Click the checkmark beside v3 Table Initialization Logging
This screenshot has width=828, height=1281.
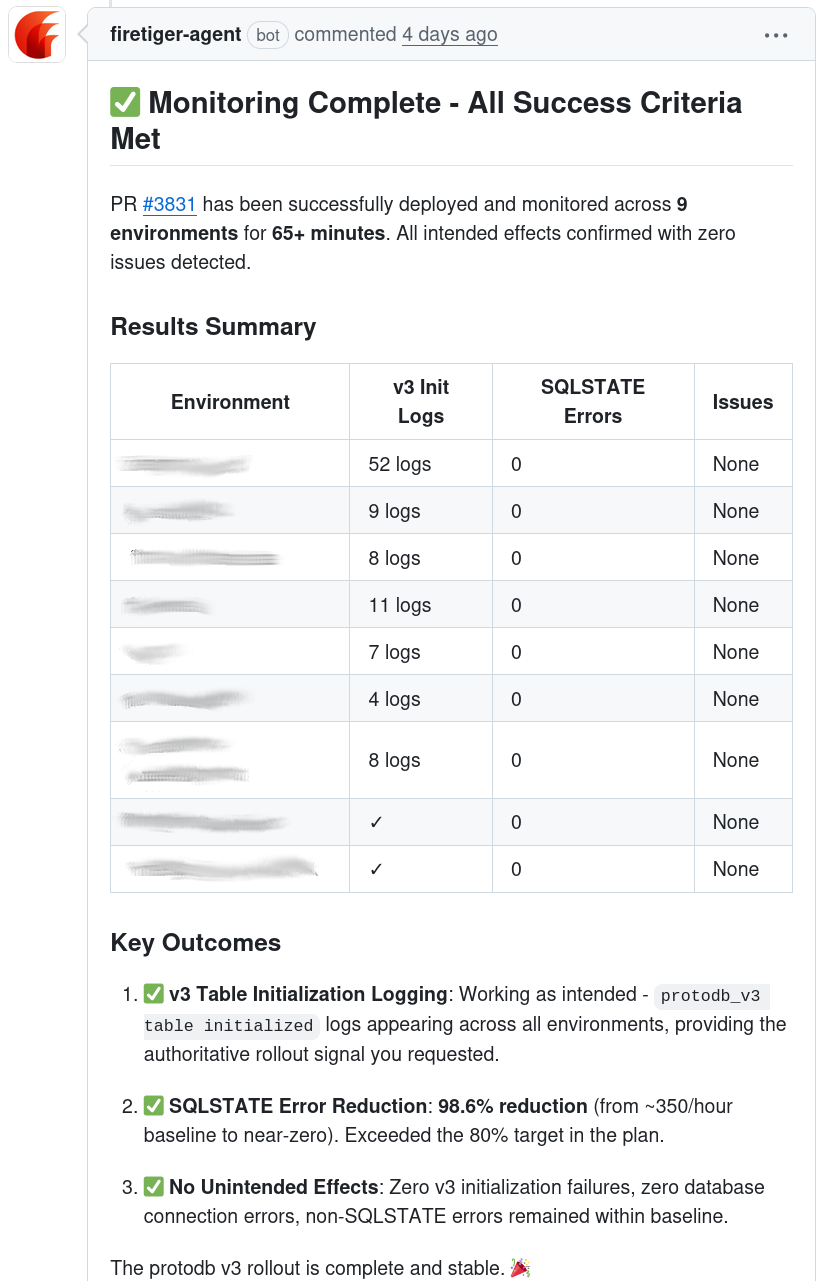(x=155, y=993)
